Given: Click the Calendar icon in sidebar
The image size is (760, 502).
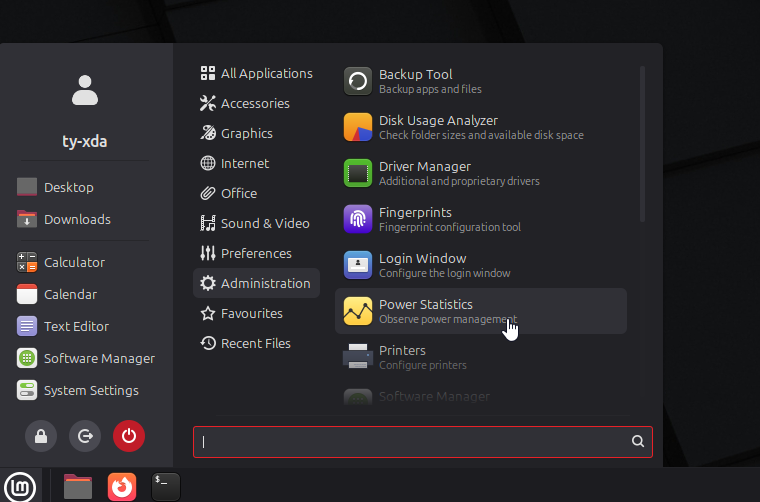Looking at the screenshot, I should tap(27, 294).
